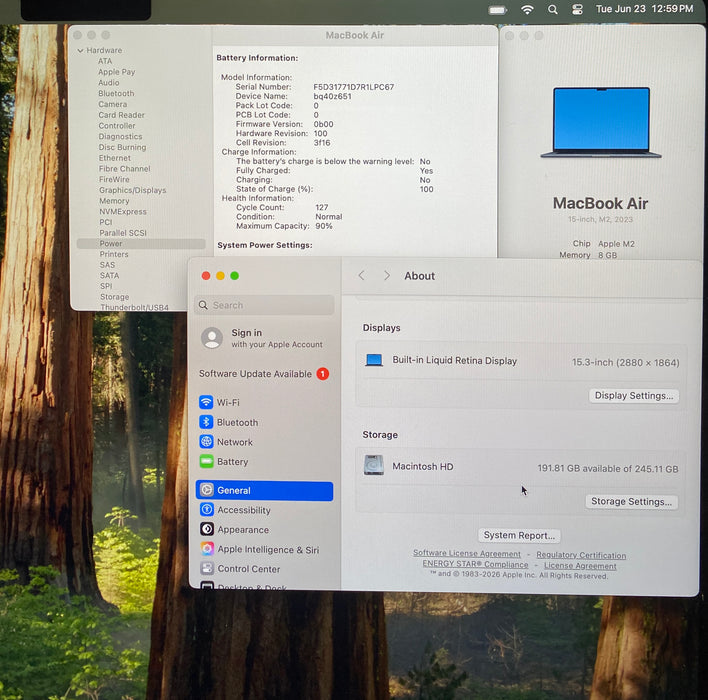This screenshot has width=708, height=700.
Task: Select Printers in hardware list
Action: [x=114, y=254]
